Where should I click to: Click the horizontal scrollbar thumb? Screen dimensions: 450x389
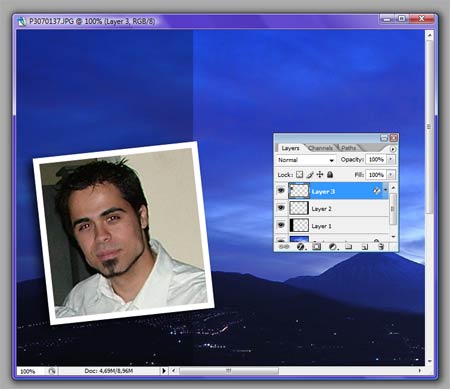click(229, 371)
